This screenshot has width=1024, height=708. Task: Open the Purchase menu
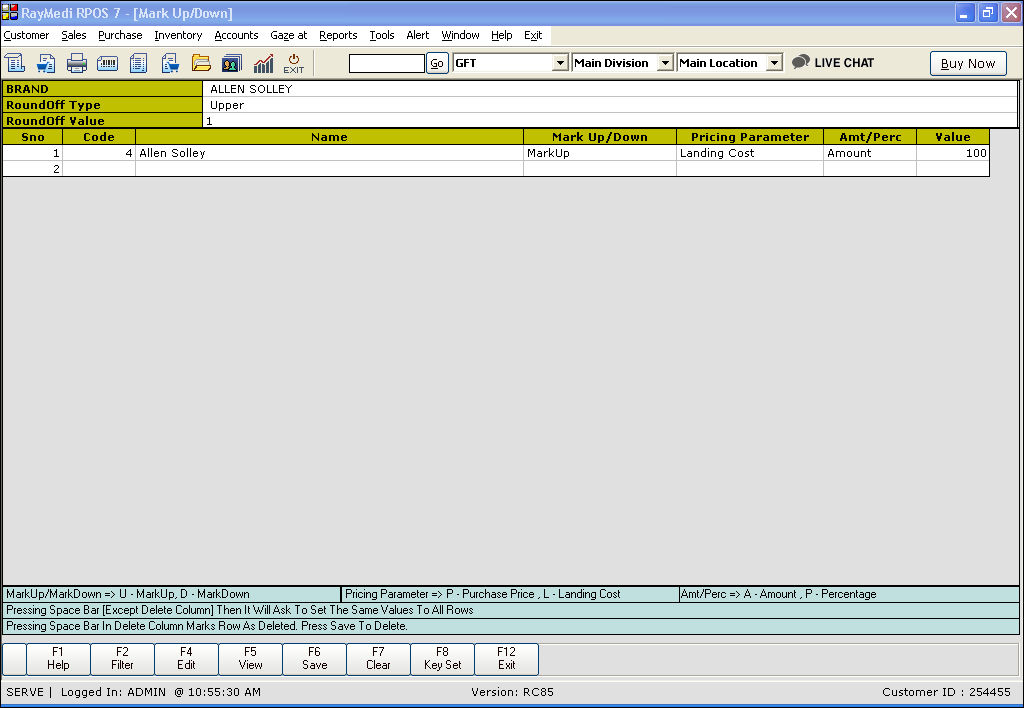click(120, 35)
